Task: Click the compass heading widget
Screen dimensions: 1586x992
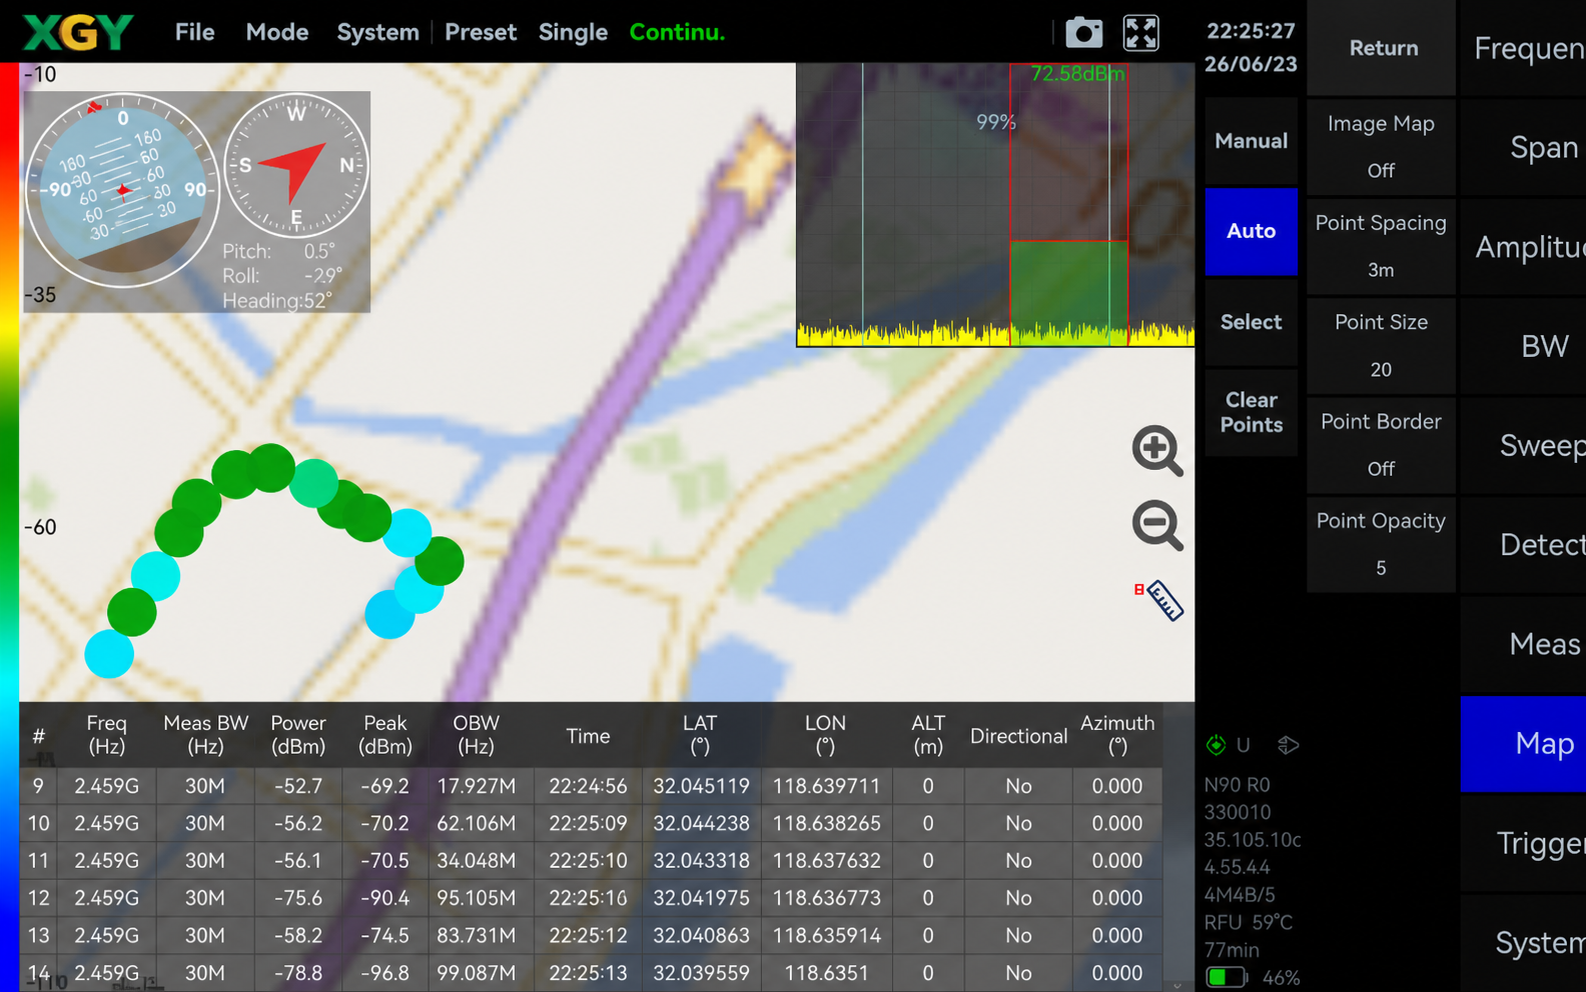Action: [296, 166]
